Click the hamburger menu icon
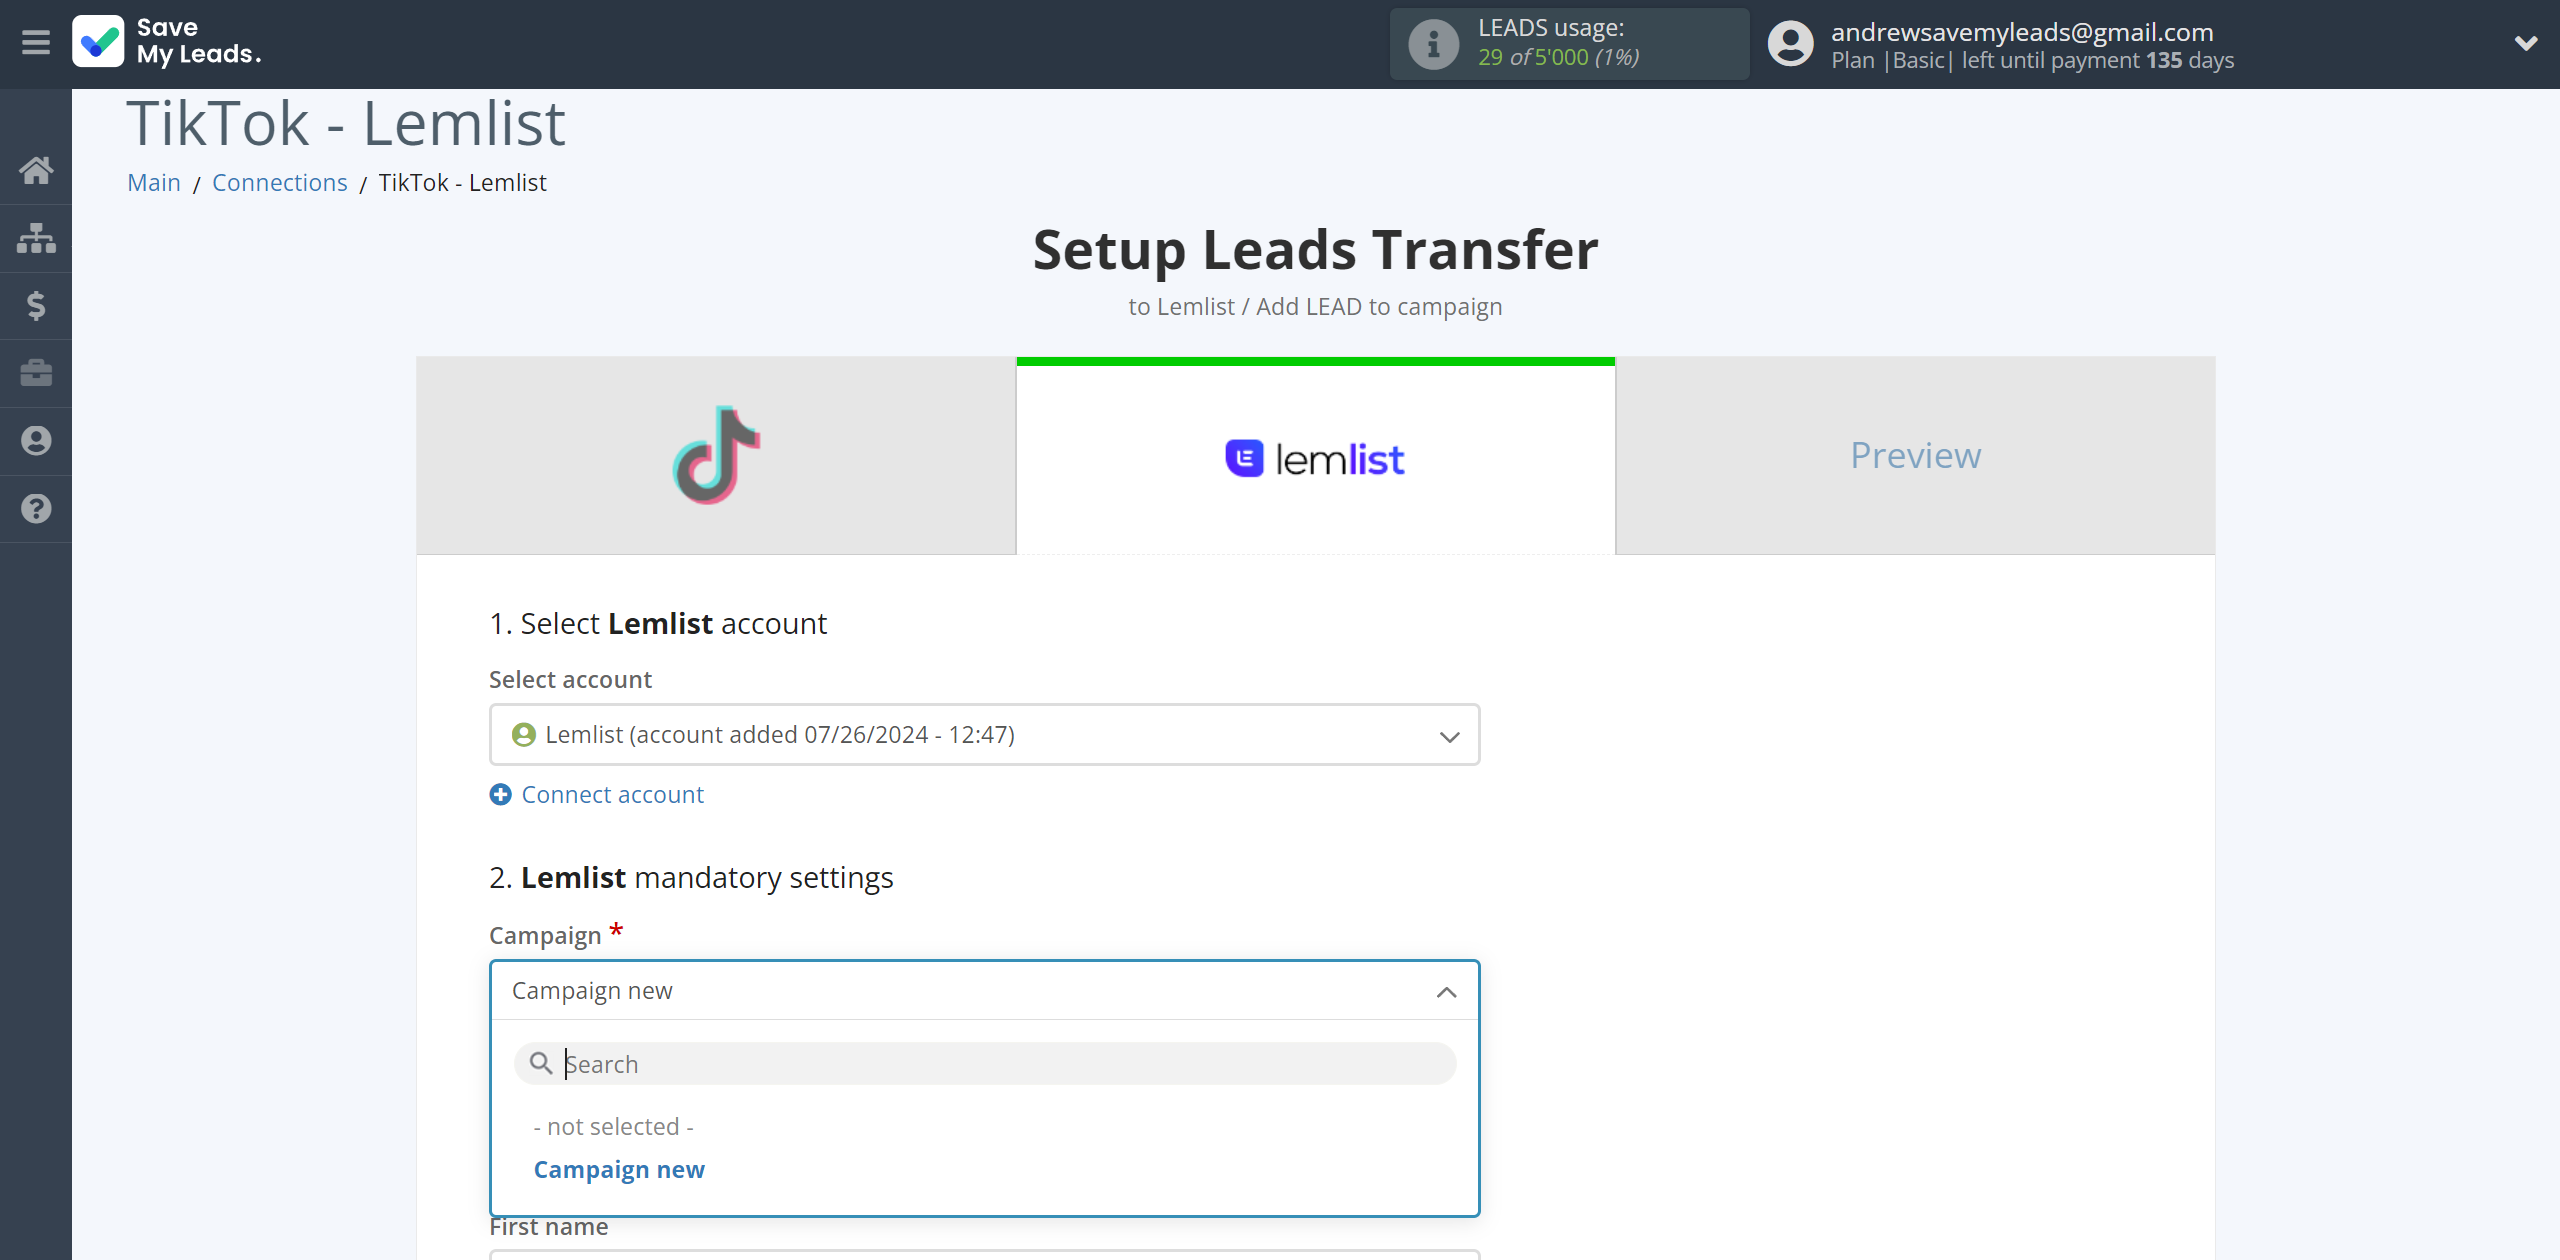The image size is (2560, 1260). point(34,44)
